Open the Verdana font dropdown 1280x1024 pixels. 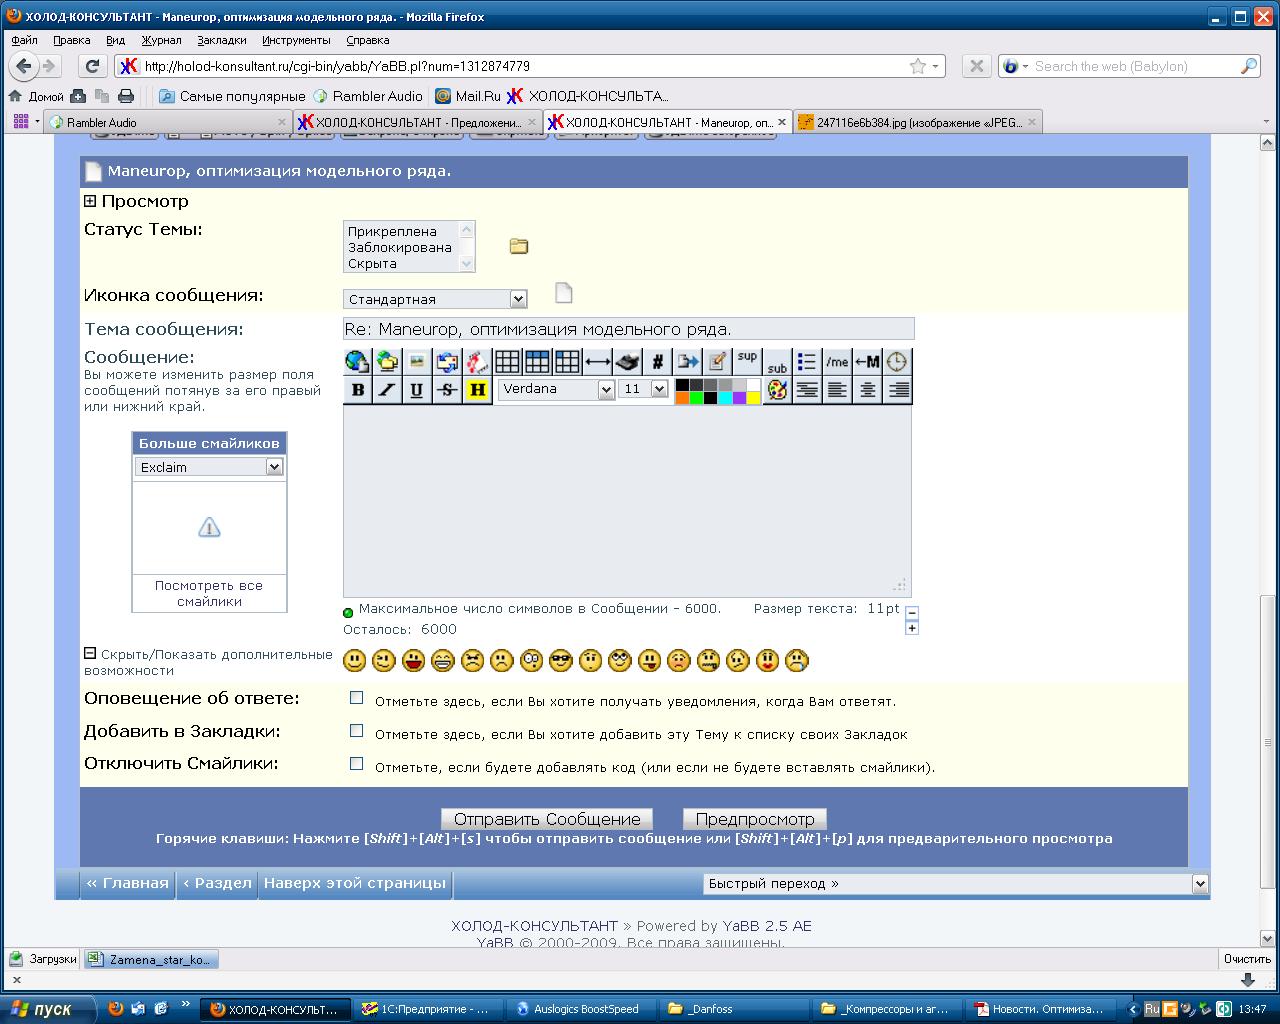point(556,389)
